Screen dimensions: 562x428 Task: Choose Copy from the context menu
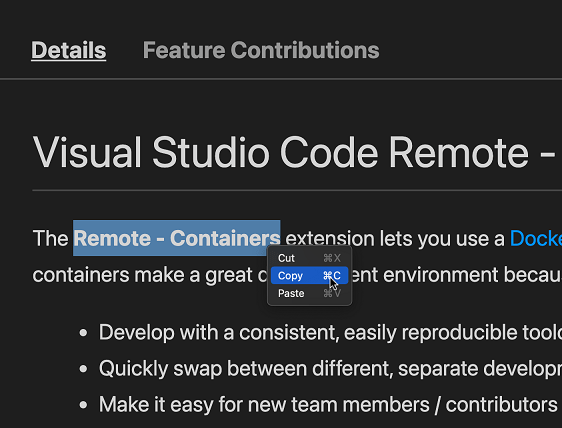point(309,276)
